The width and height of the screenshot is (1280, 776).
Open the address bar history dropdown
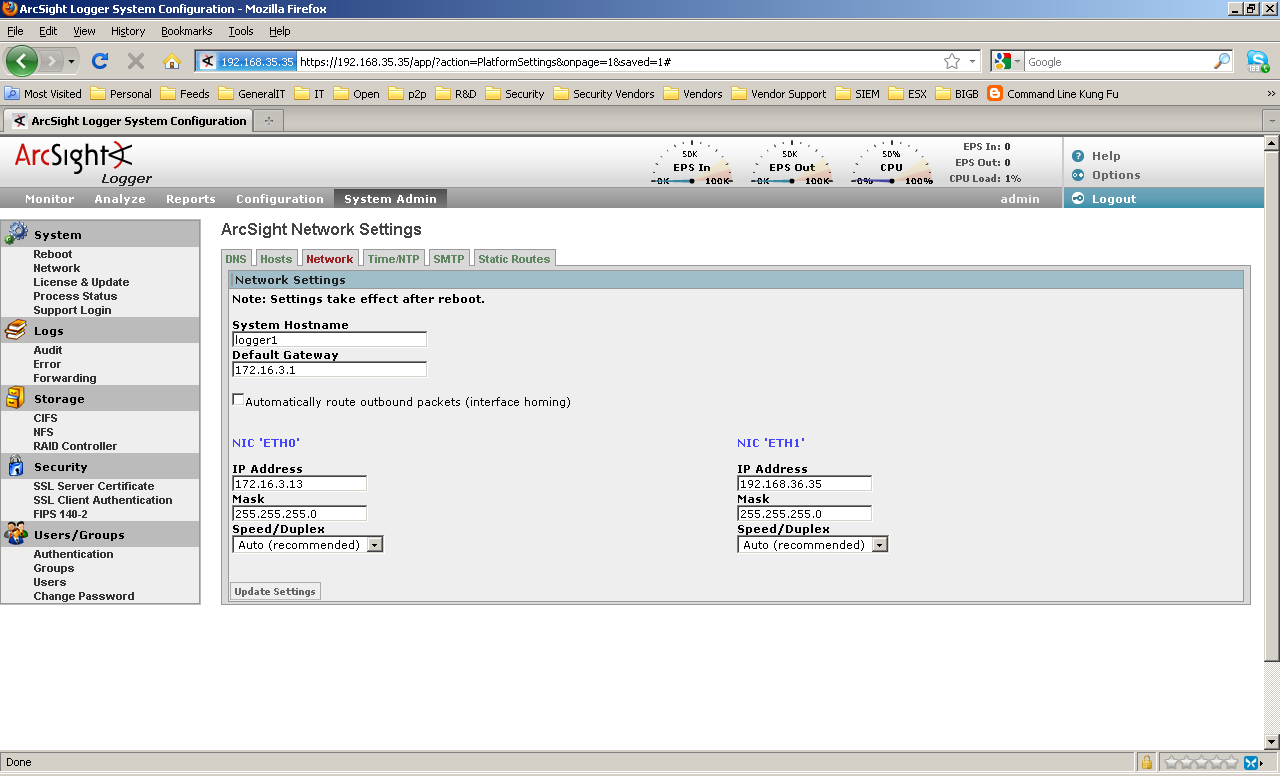click(x=973, y=61)
